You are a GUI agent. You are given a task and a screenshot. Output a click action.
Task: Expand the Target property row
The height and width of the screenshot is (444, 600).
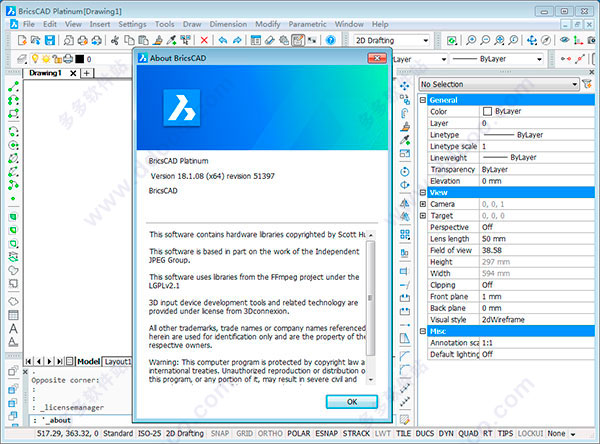tap(423, 215)
